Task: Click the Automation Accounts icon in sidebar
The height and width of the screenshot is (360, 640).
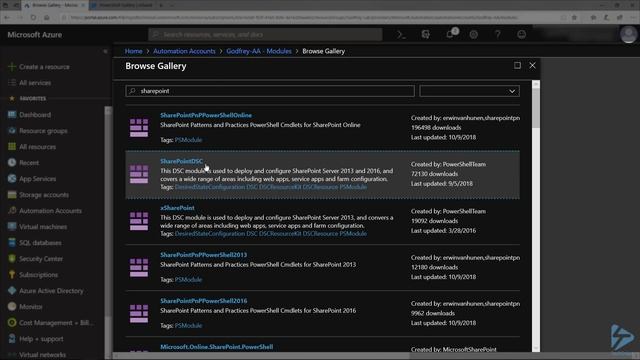Action: (x=12, y=211)
